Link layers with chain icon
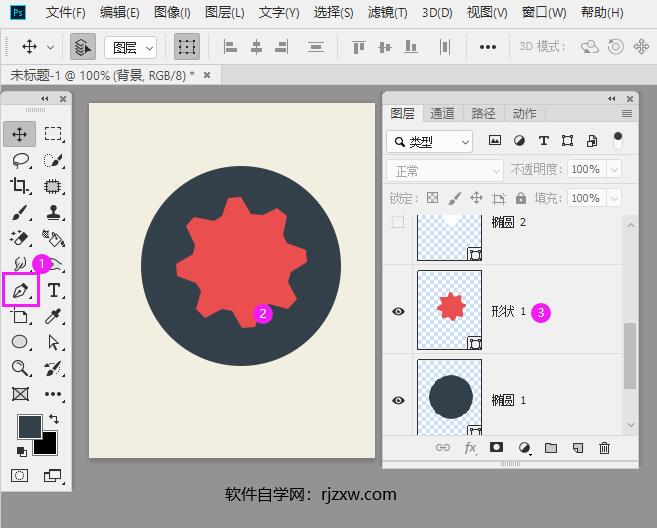Image resolution: width=657 pixels, height=528 pixels. (x=443, y=448)
